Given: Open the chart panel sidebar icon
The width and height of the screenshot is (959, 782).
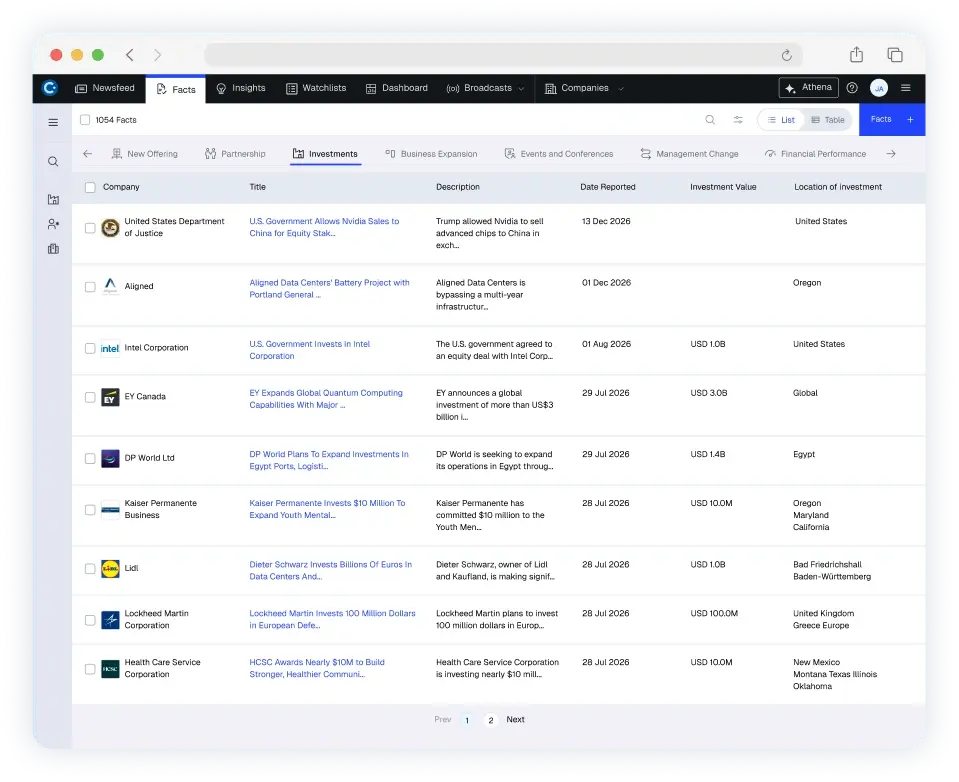Looking at the screenshot, I should 53,199.
